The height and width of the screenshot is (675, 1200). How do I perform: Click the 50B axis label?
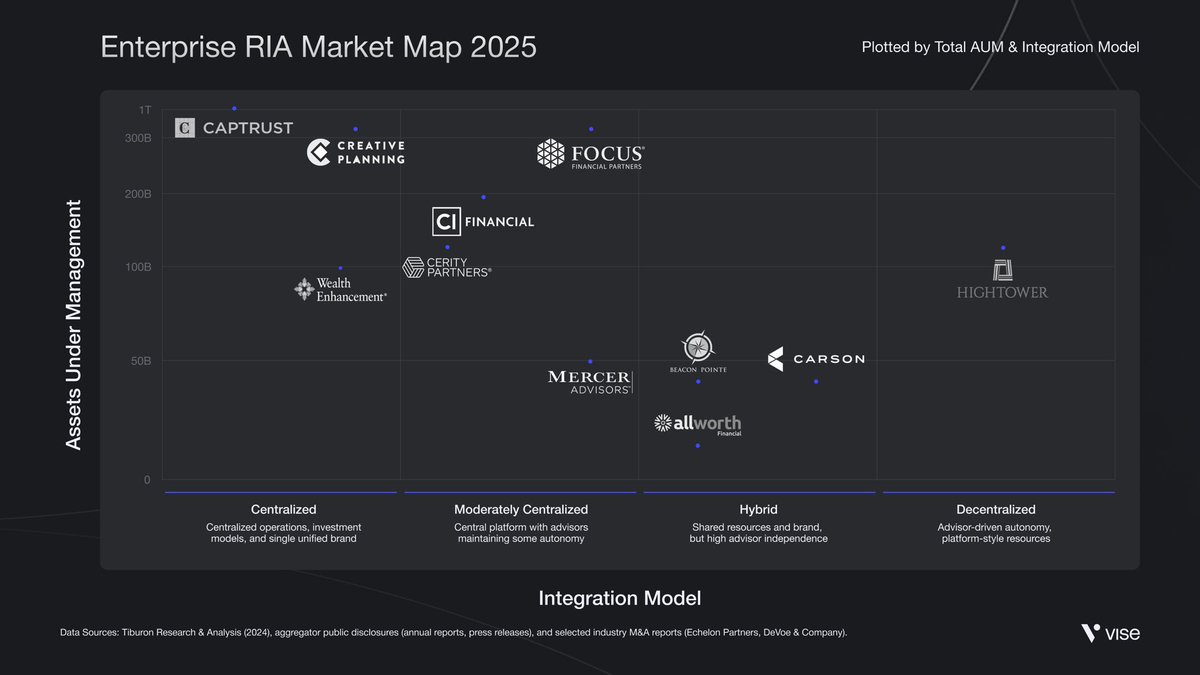point(142,361)
